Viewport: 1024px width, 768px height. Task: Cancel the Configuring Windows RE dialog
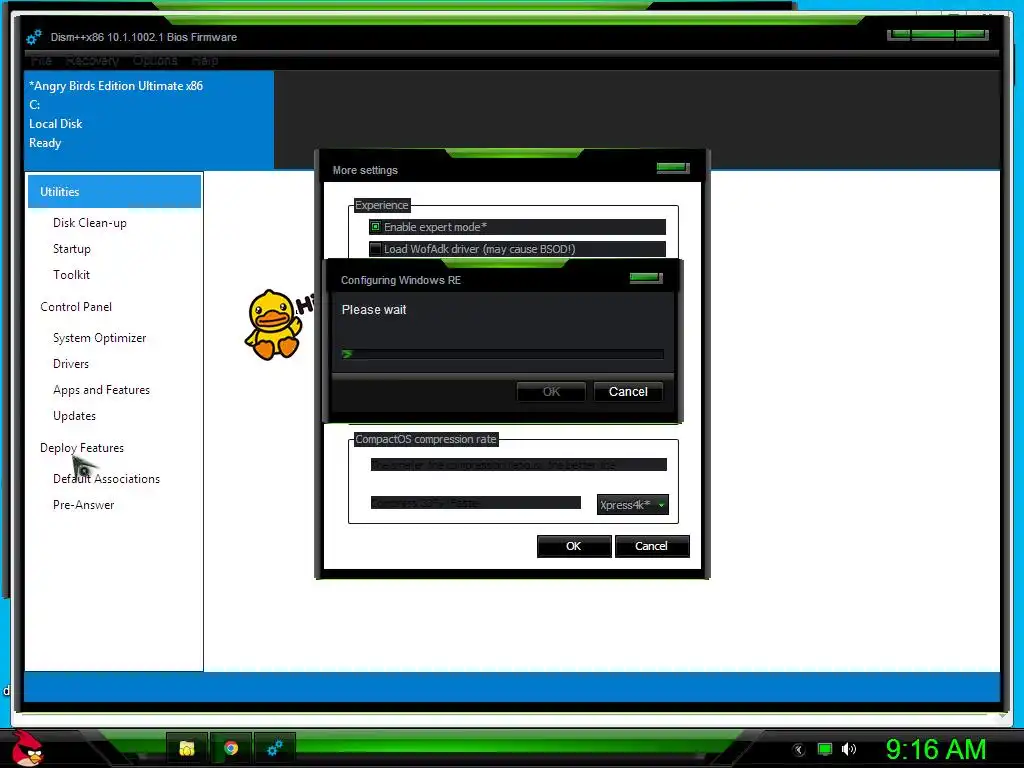tap(628, 392)
